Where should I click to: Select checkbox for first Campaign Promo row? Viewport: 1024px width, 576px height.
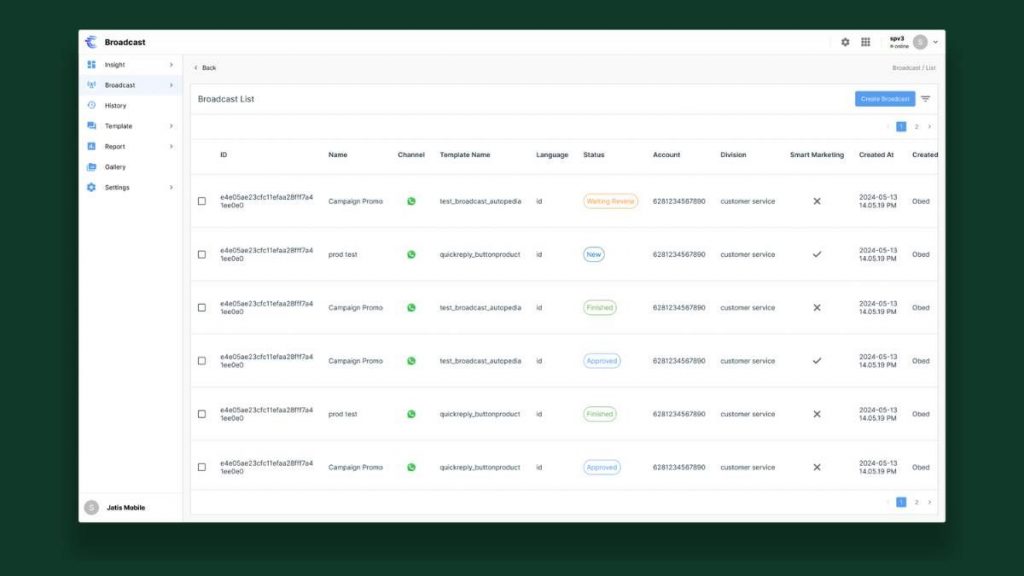pos(202,201)
